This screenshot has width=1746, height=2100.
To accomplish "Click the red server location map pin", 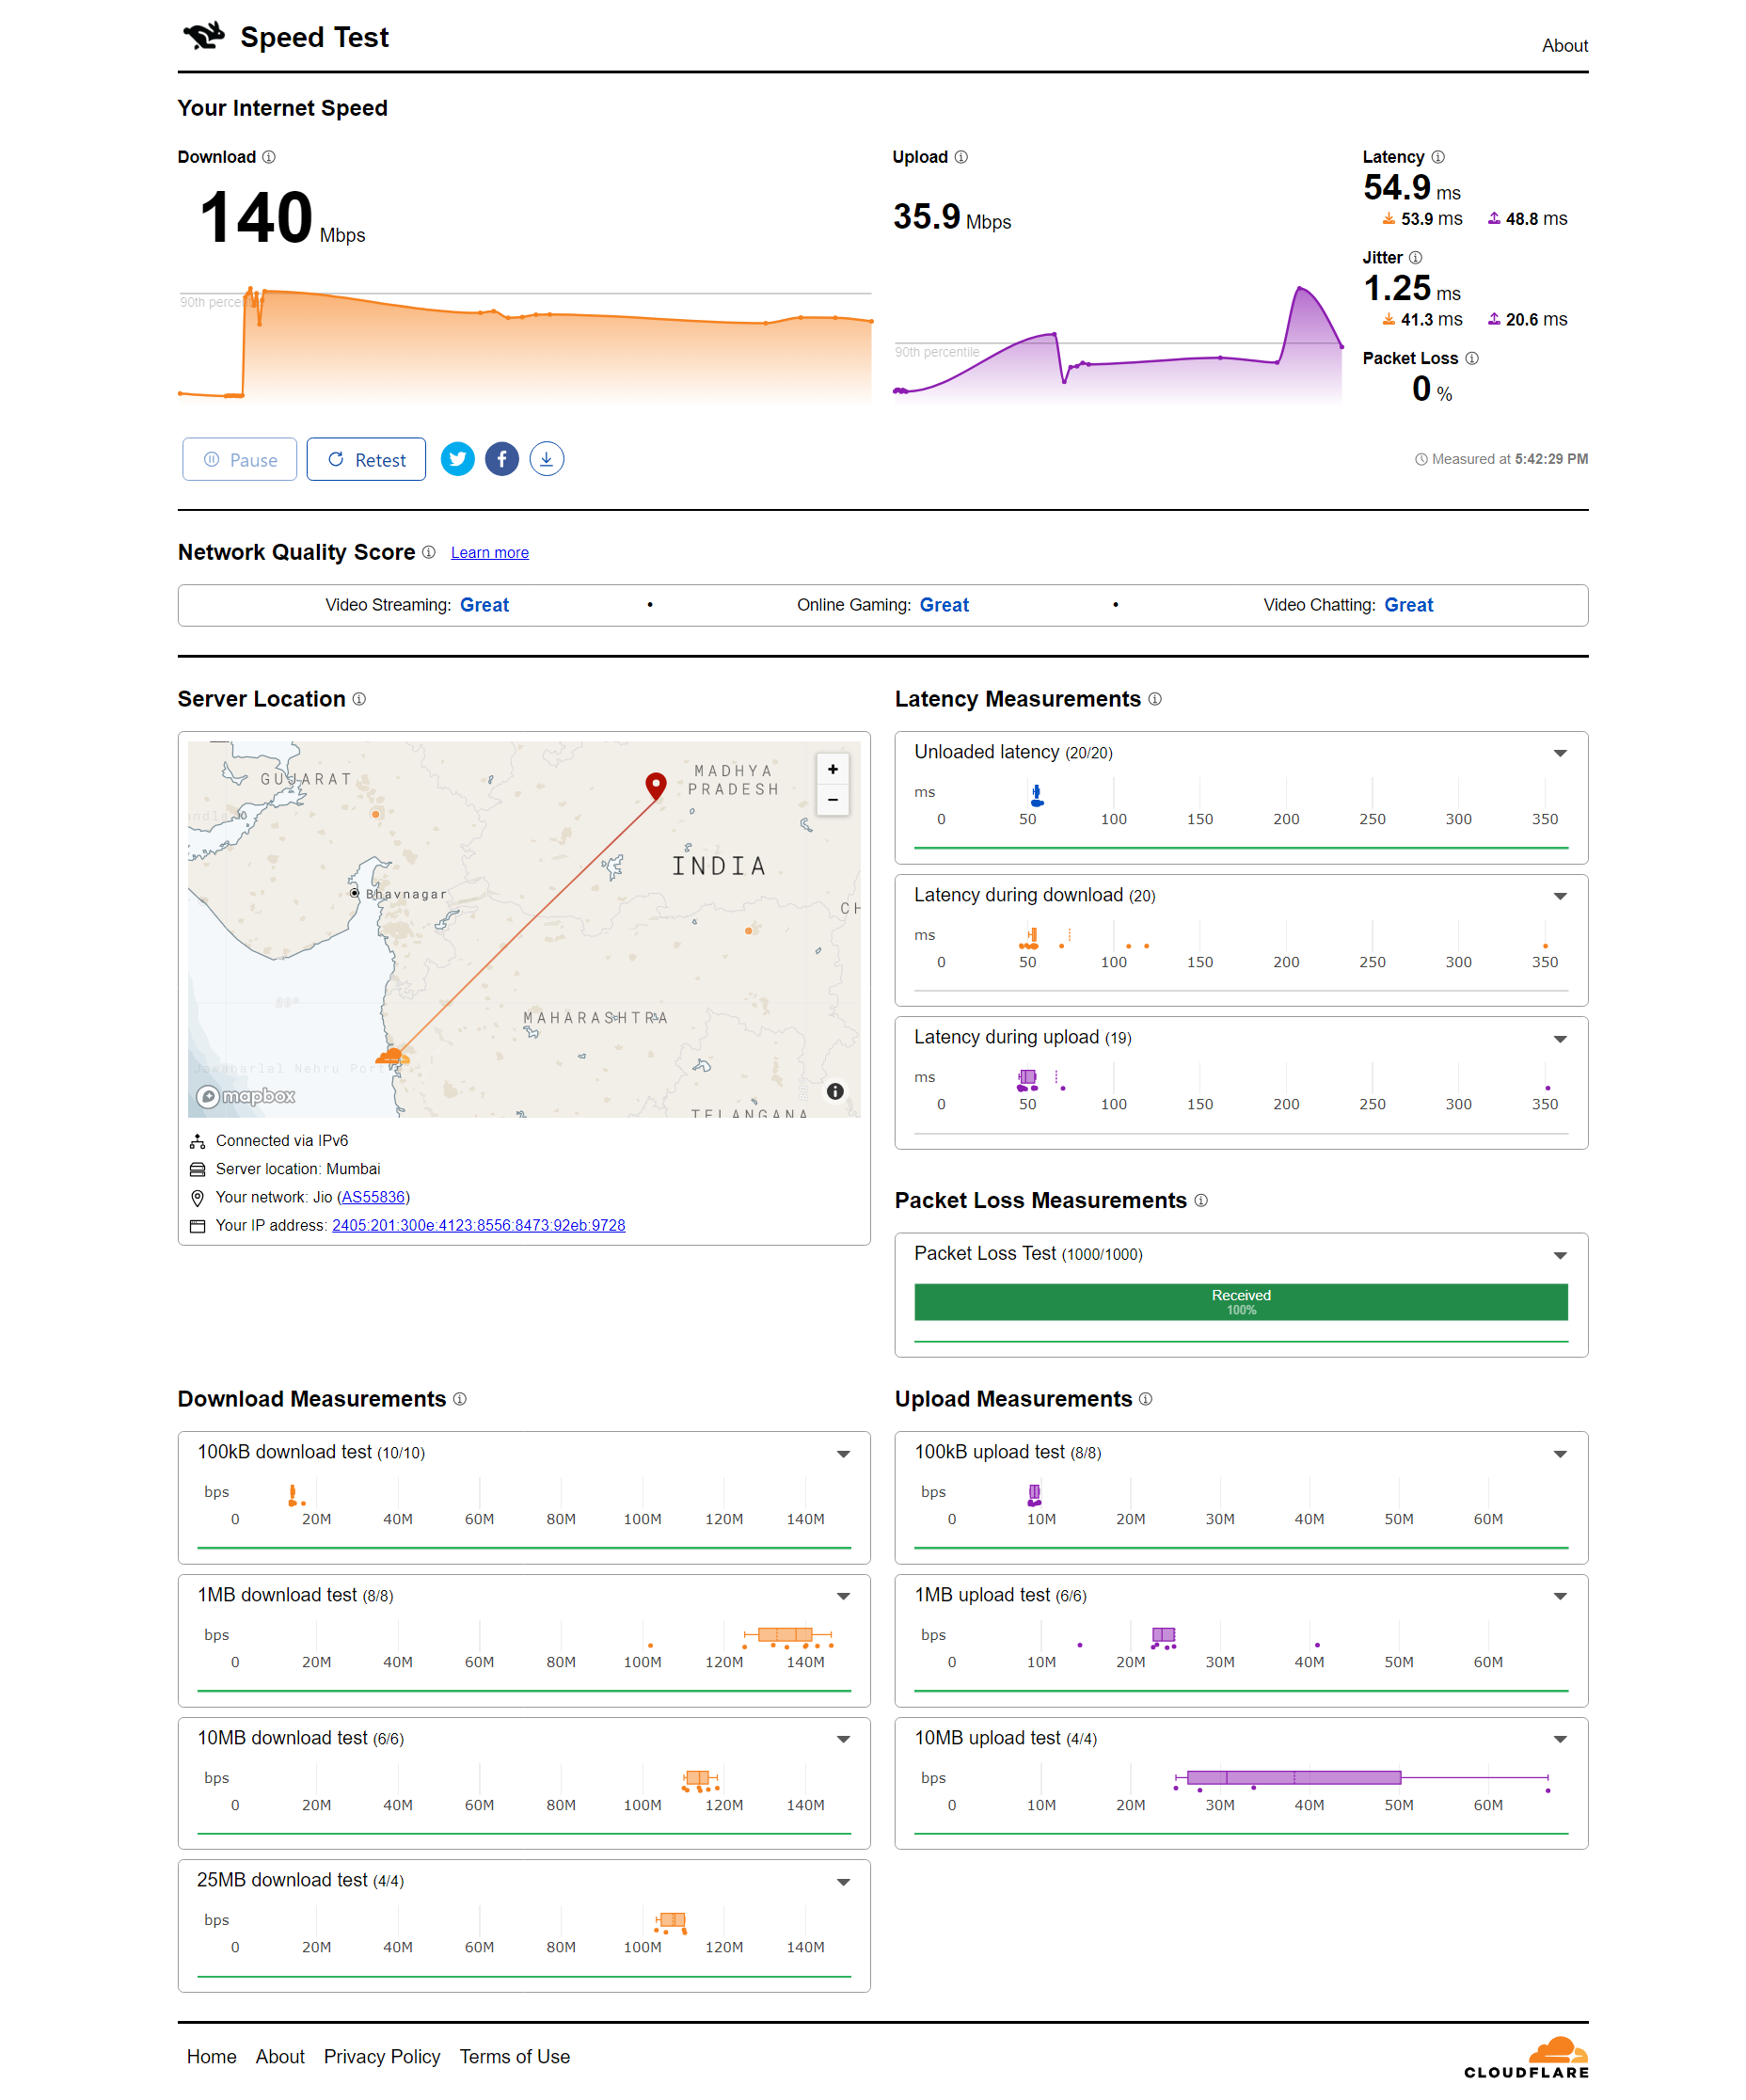I will pos(655,785).
